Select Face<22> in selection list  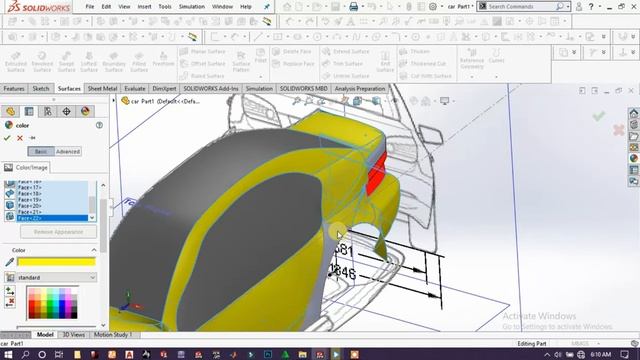(x=52, y=218)
